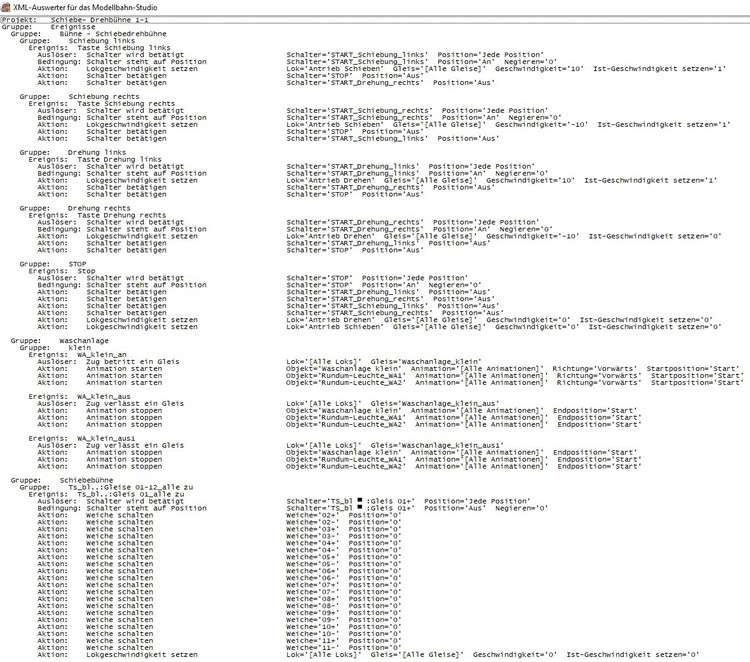The width and height of the screenshot is (750, 662).
Task: Click the 'Gruppe: Schiebung rechts' line
Action: point(79,97)
